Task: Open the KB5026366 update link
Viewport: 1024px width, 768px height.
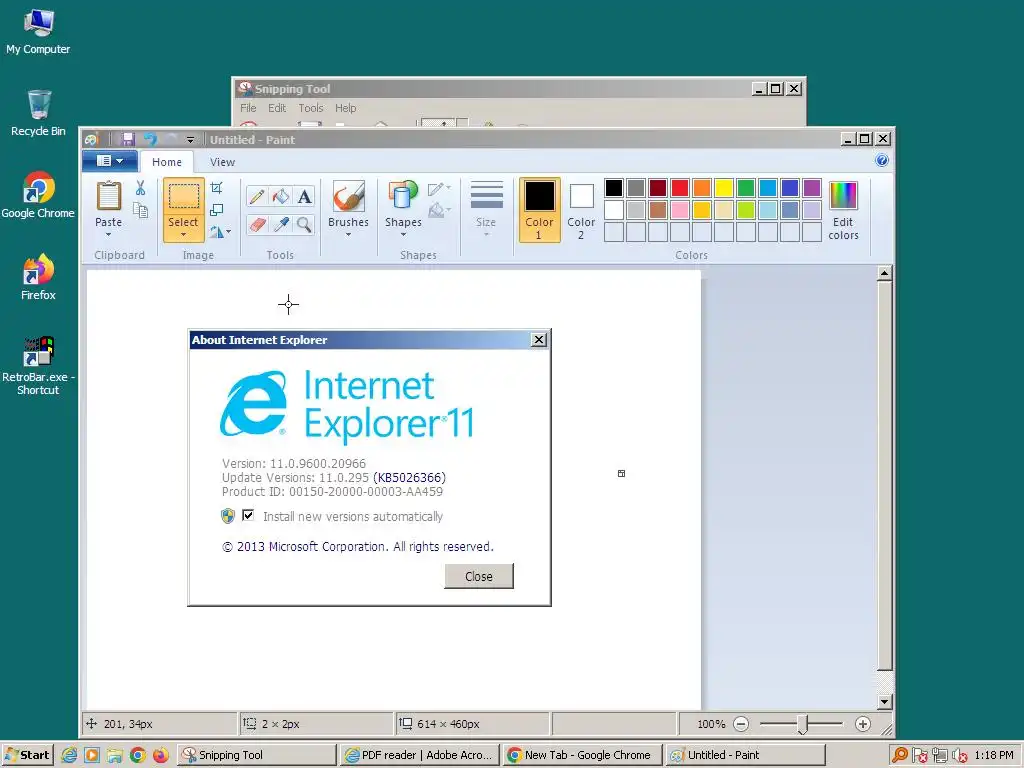Action: tap(409, 477)
